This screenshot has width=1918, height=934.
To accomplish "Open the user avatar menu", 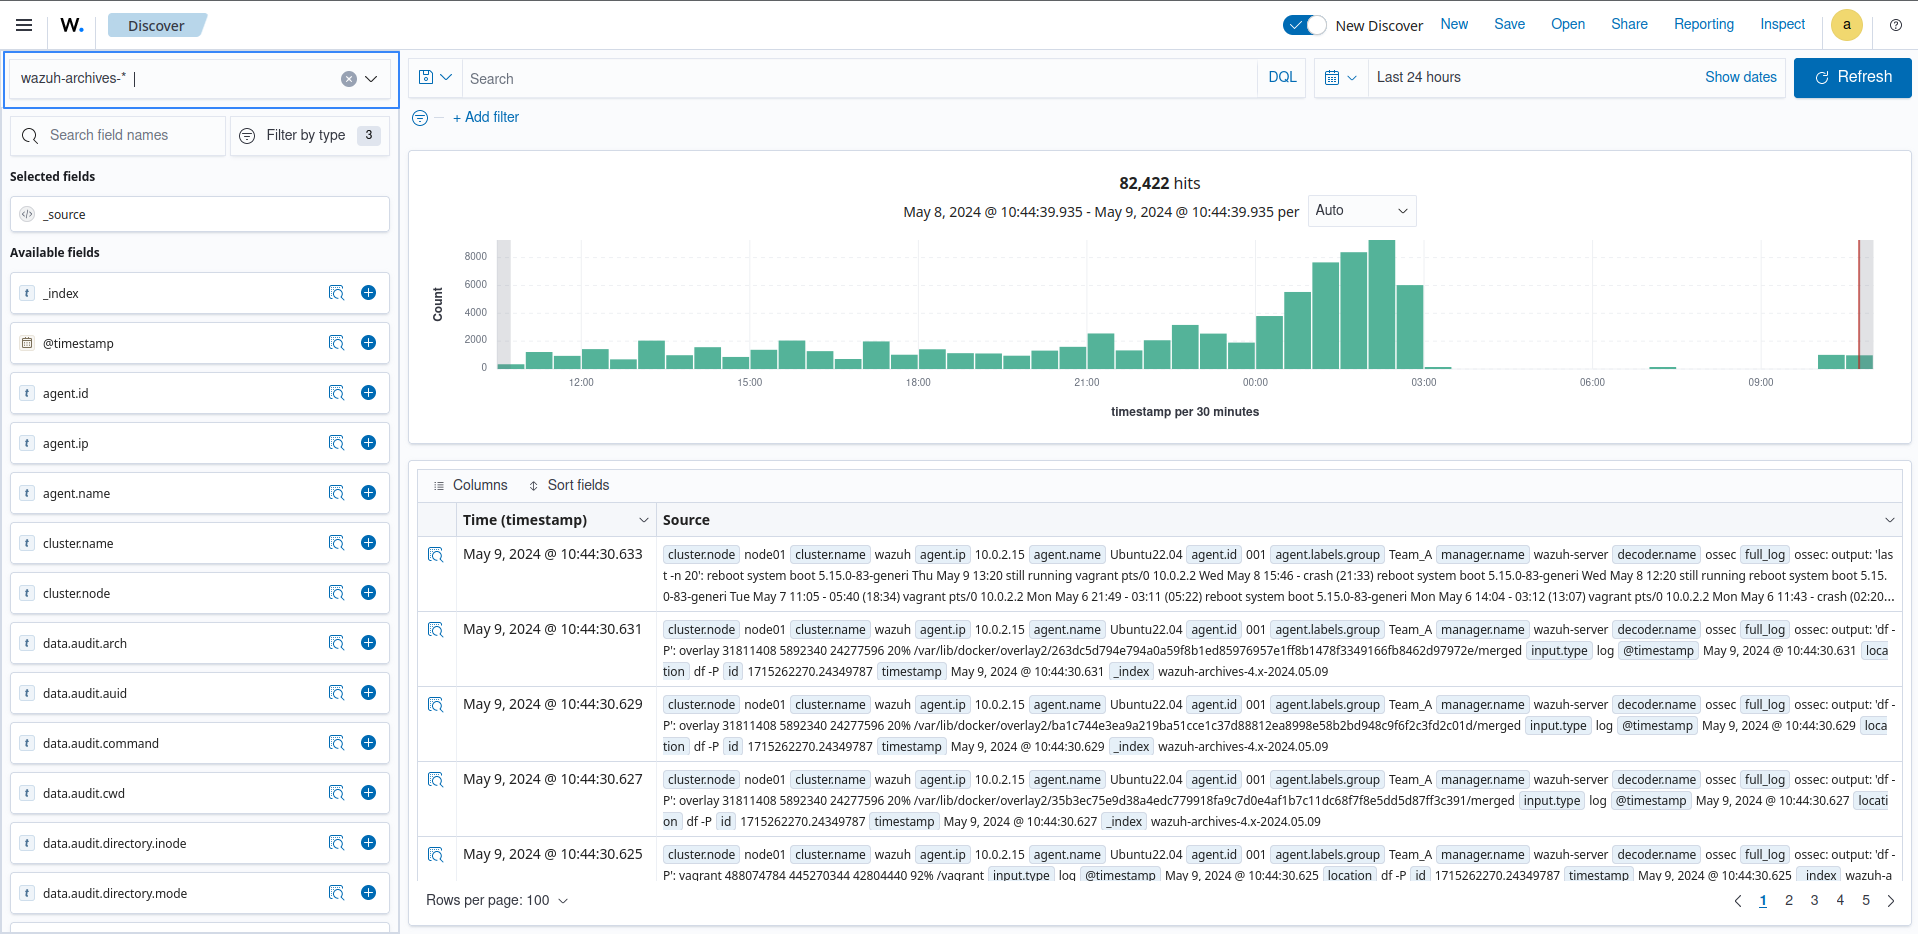I will tap(1846, 25).
